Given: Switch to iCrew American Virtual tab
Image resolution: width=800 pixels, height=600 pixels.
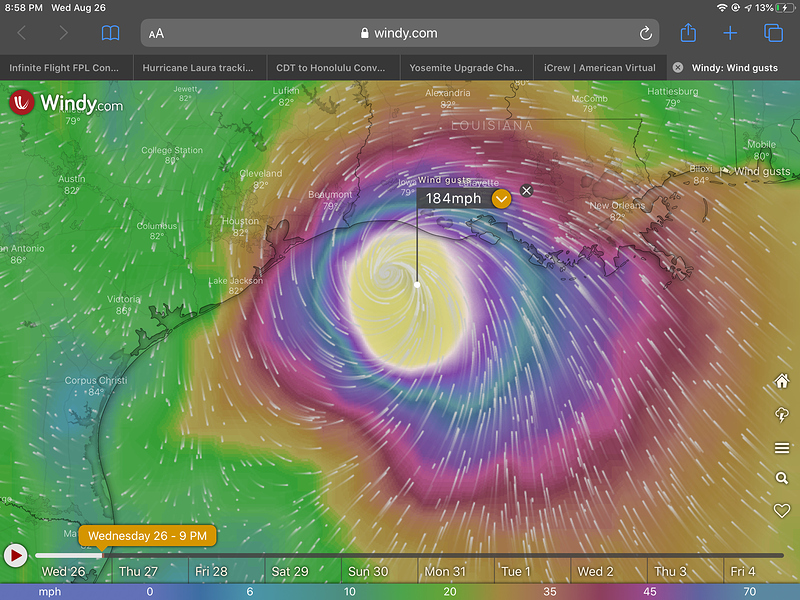Looking at the screenshot, I should click(x=600, y=68).
